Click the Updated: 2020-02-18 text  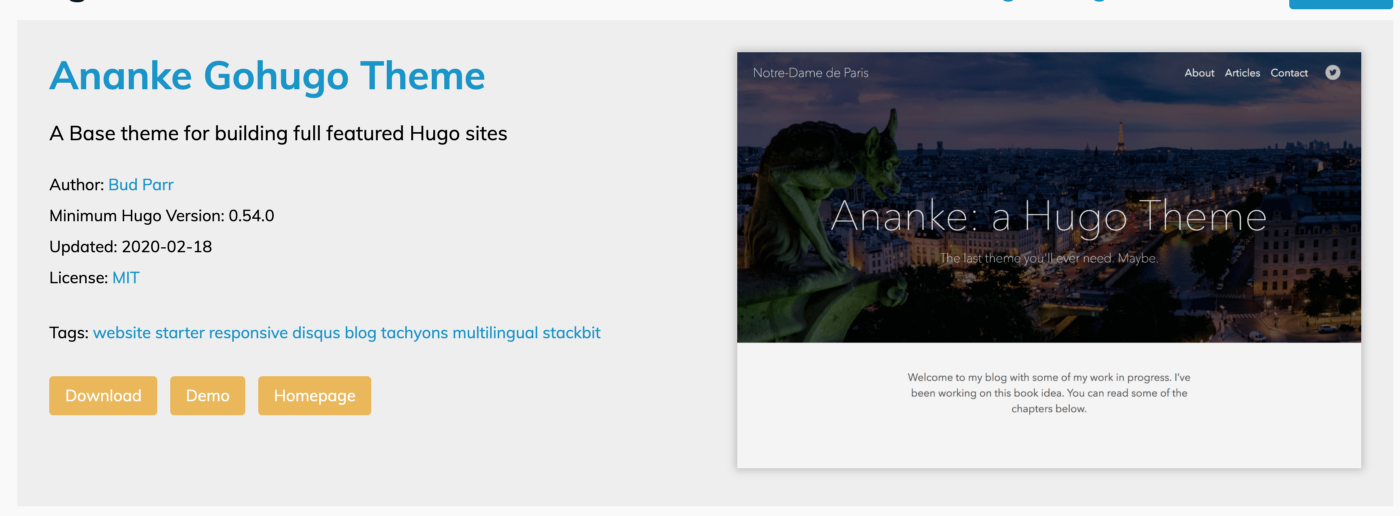[130, 246]
